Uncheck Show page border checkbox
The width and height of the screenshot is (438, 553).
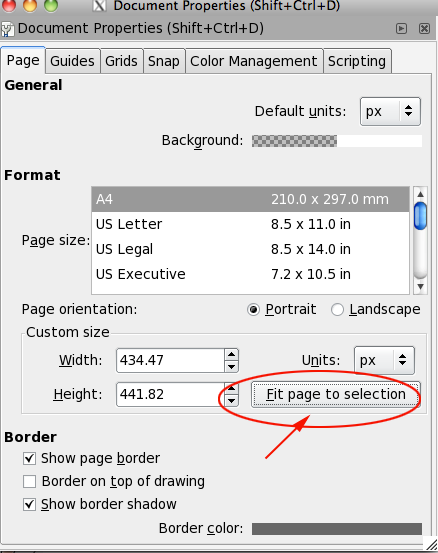tap(29, 458)
